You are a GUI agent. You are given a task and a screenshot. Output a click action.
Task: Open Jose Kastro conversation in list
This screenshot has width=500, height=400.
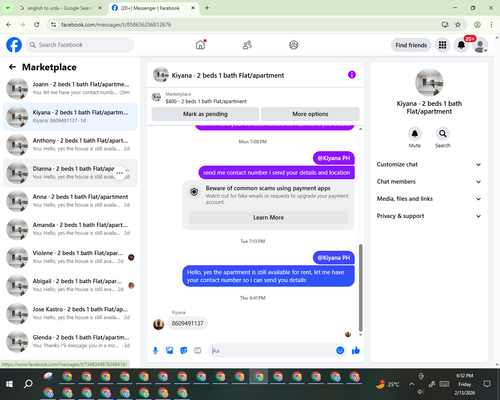tap(70, 313)
